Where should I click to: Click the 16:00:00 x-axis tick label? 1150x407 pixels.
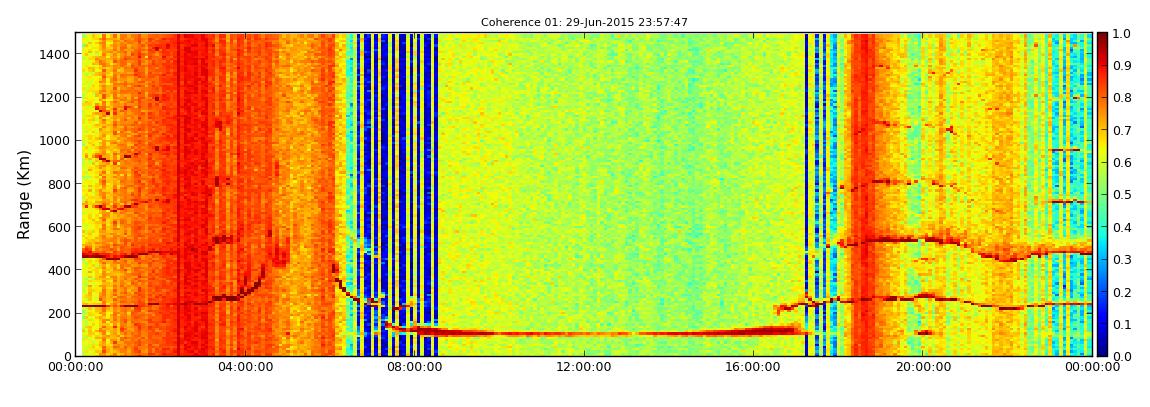(x=752, y=367)
